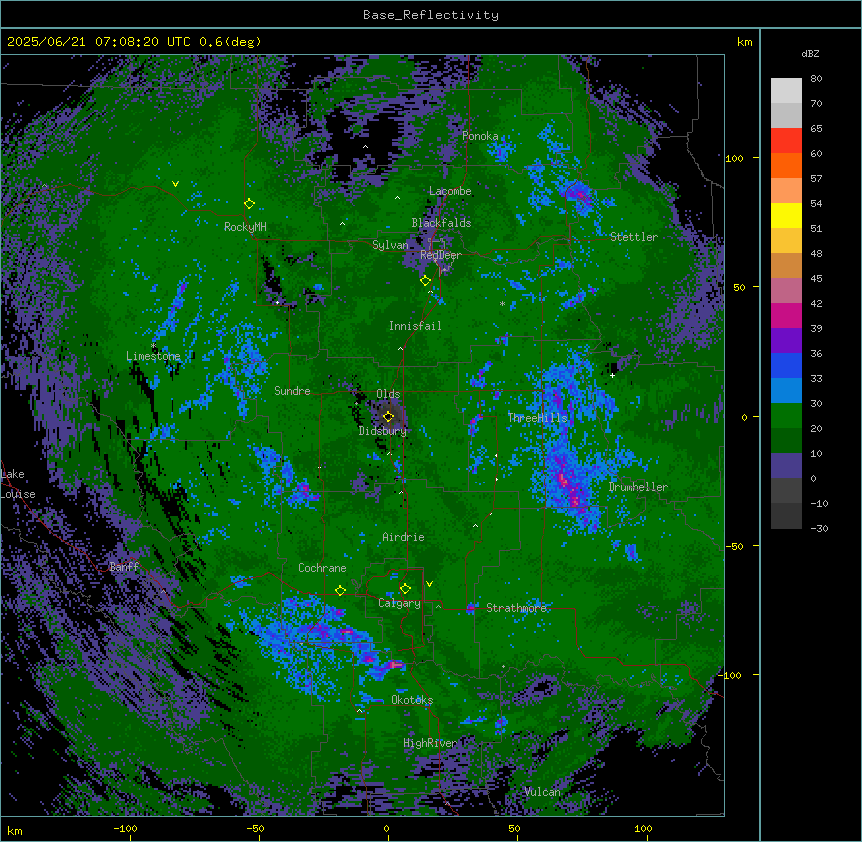Click the Base_Reflectivity title text

[431, 15]
